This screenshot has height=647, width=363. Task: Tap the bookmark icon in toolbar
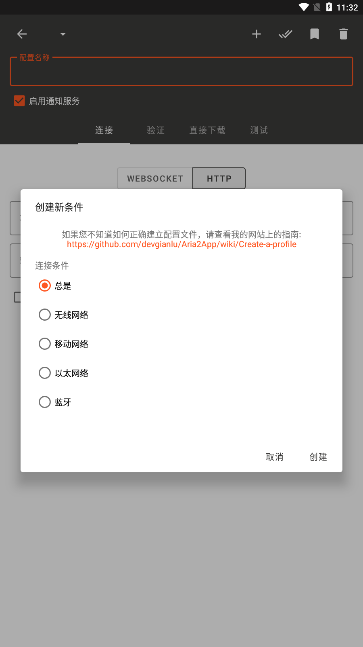(314, 34)
